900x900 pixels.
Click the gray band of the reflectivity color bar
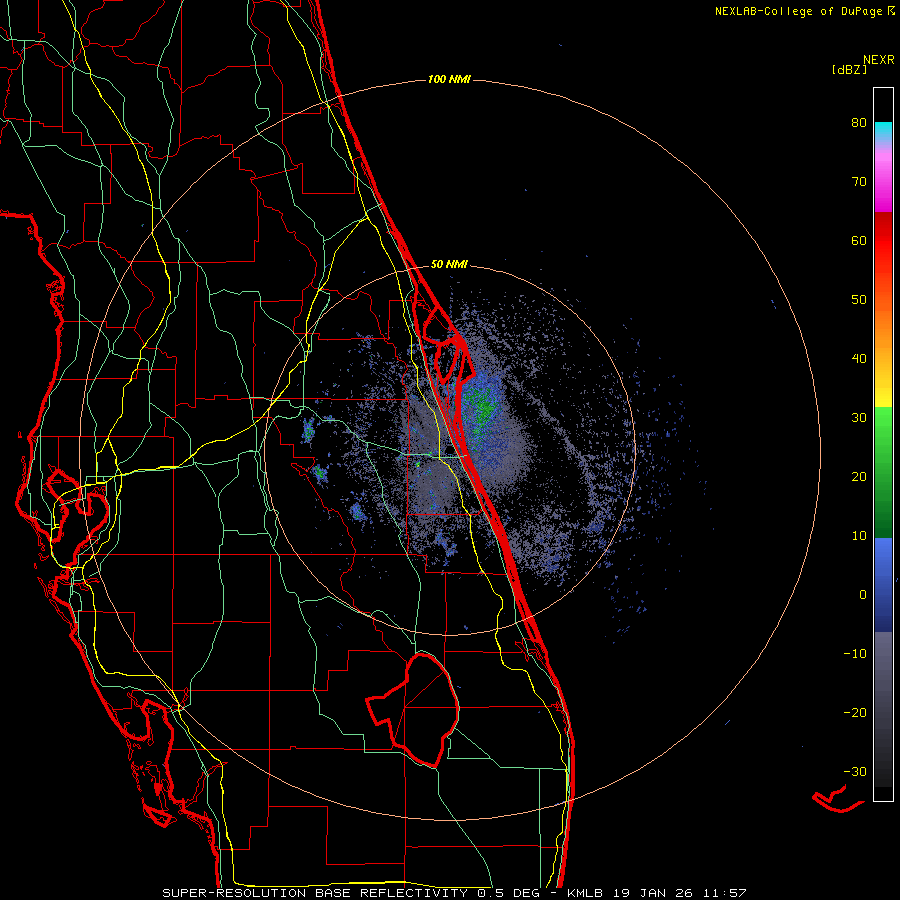(883, 709)
